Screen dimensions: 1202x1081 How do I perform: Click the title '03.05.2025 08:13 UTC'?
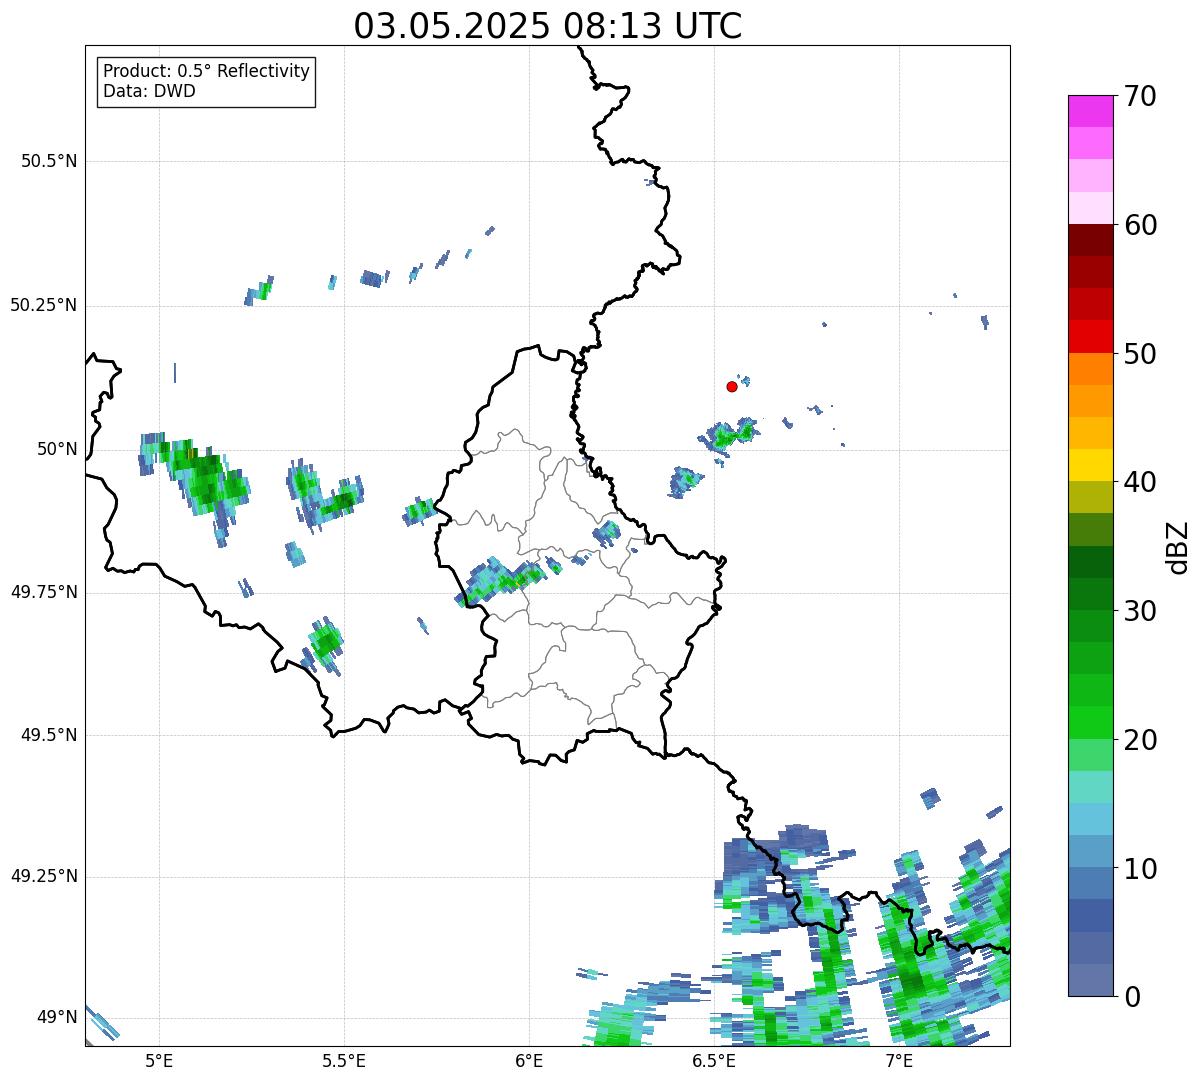pyautogui.click(x=548, y=26)
